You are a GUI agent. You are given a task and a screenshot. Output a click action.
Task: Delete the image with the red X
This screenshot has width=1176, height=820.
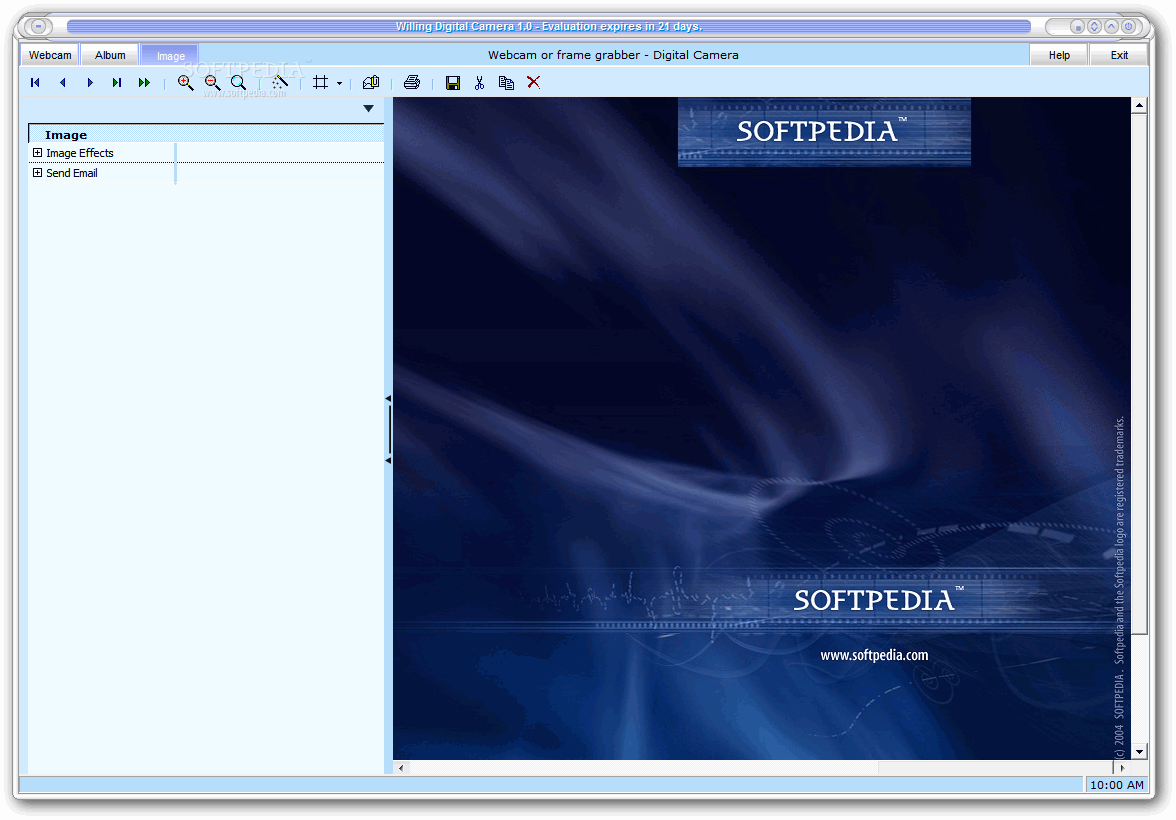(533, 83)
